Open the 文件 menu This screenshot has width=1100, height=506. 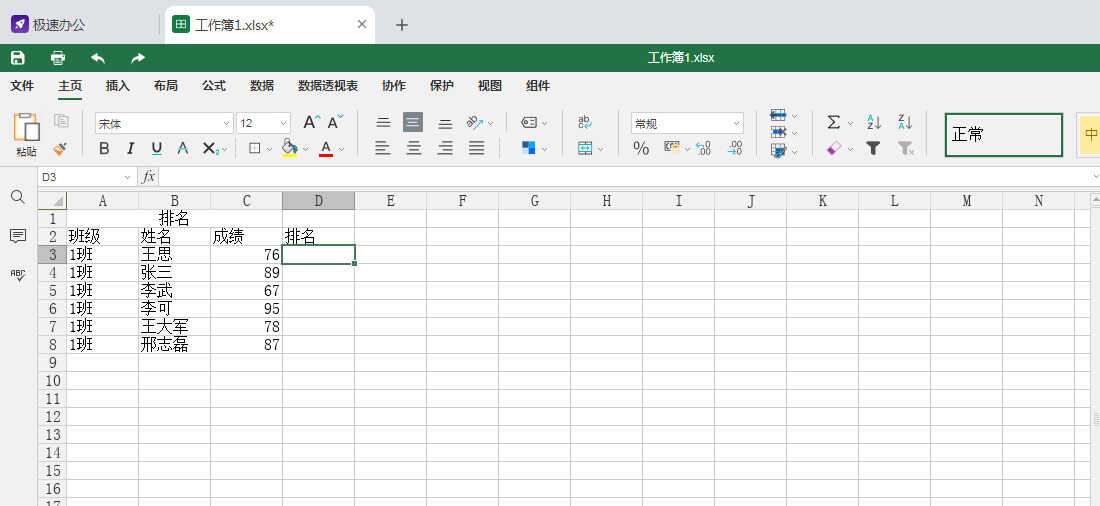point(22,86)
